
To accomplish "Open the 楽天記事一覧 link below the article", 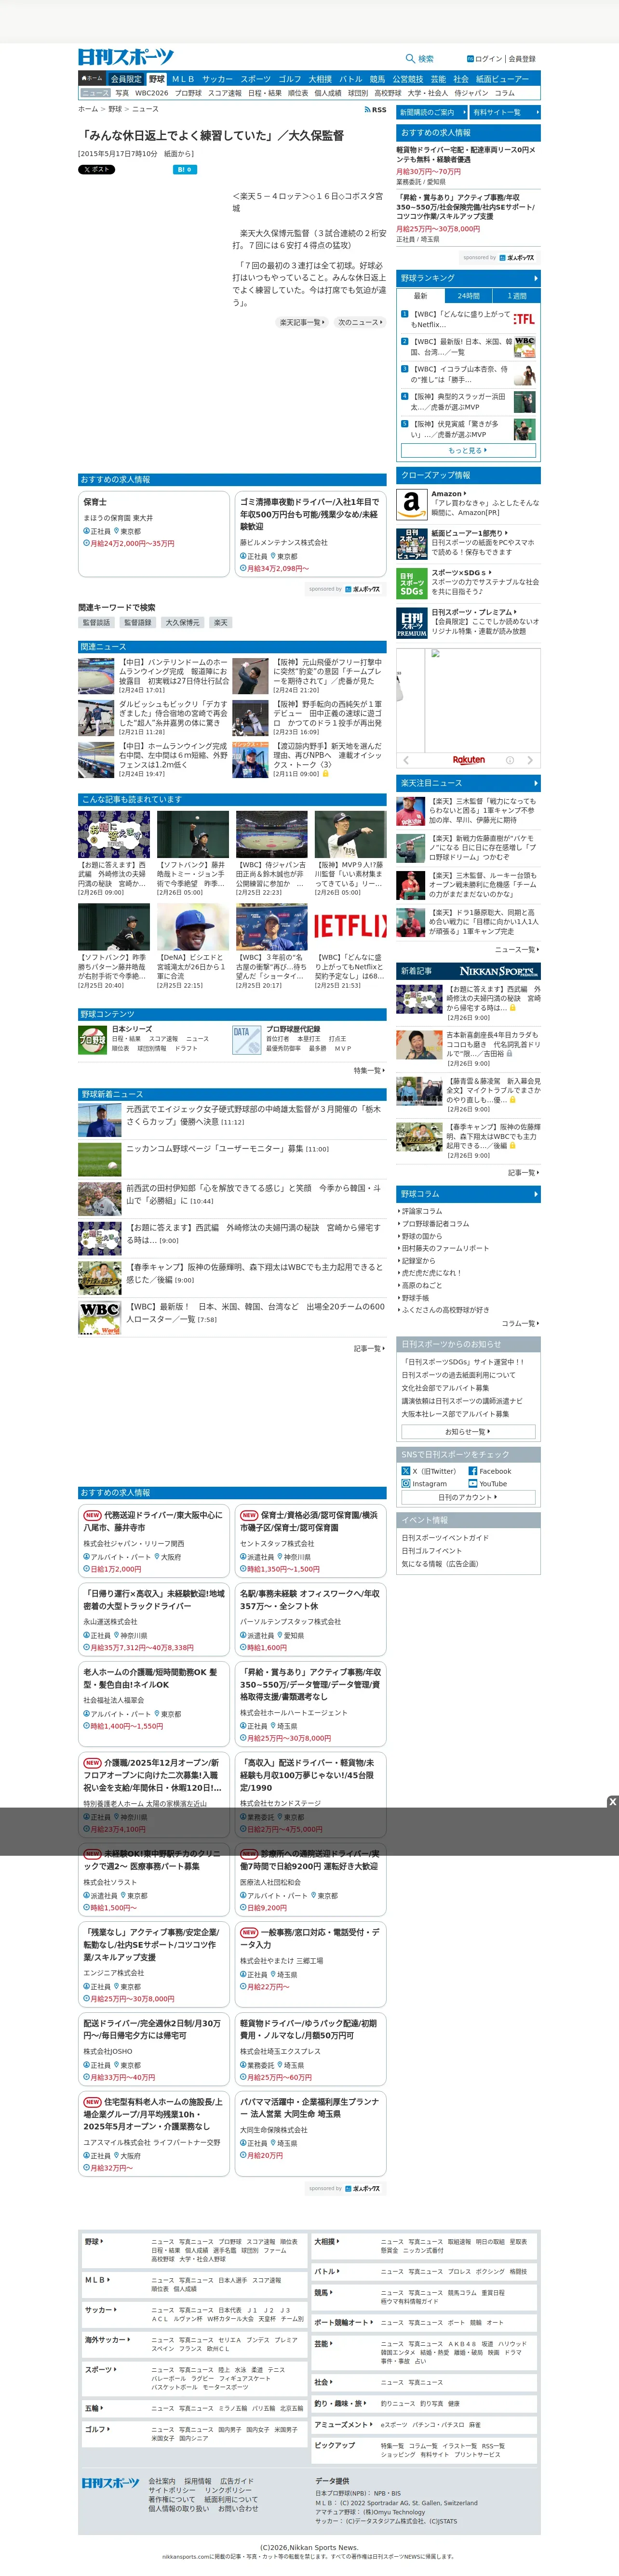I will tap(301, 322).
